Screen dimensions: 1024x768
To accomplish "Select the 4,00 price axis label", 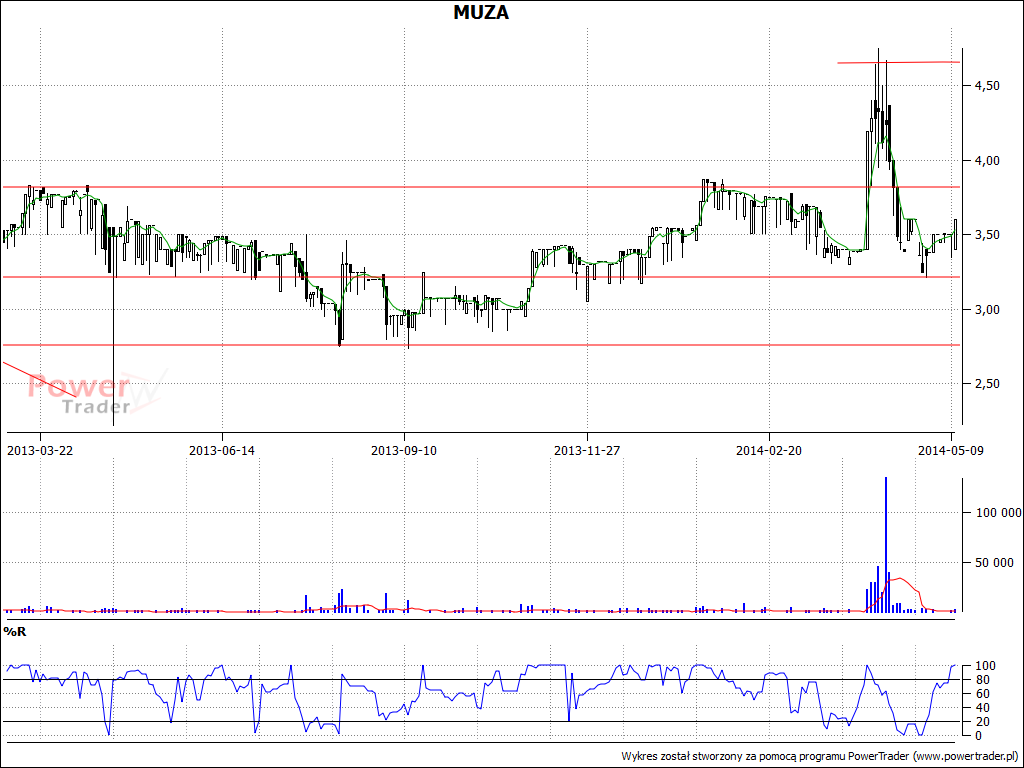I will pyautogui.click(x=986, y=160).
